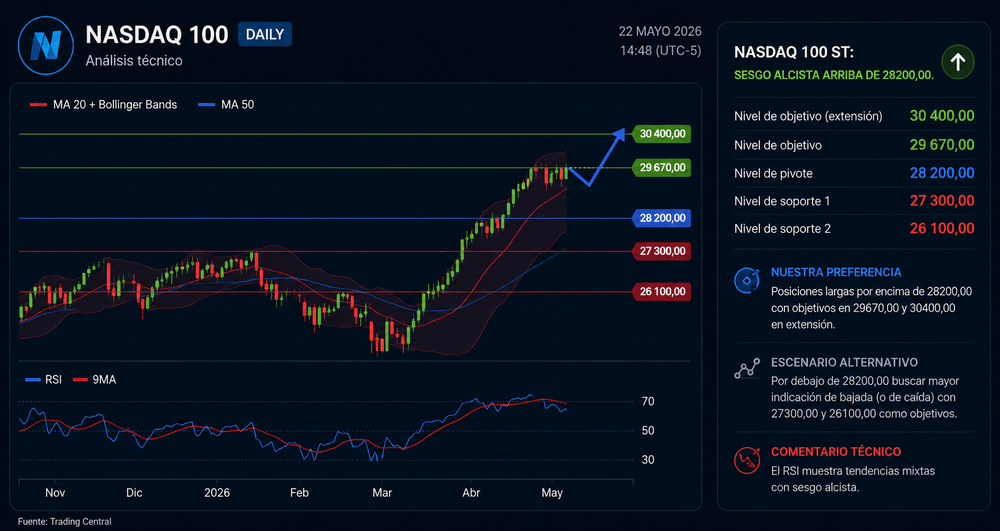Click the Nivel de soporte 1 label
1000x531 pixels.
[783, 201]
